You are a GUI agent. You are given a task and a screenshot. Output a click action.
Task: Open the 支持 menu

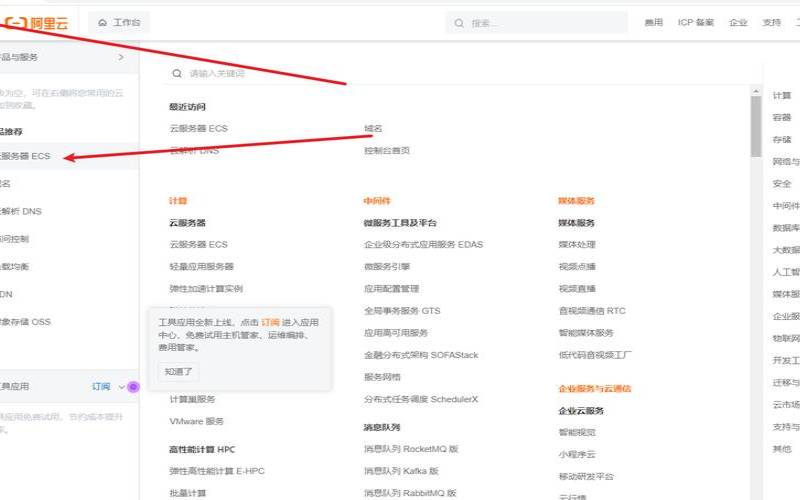[771, 22]
